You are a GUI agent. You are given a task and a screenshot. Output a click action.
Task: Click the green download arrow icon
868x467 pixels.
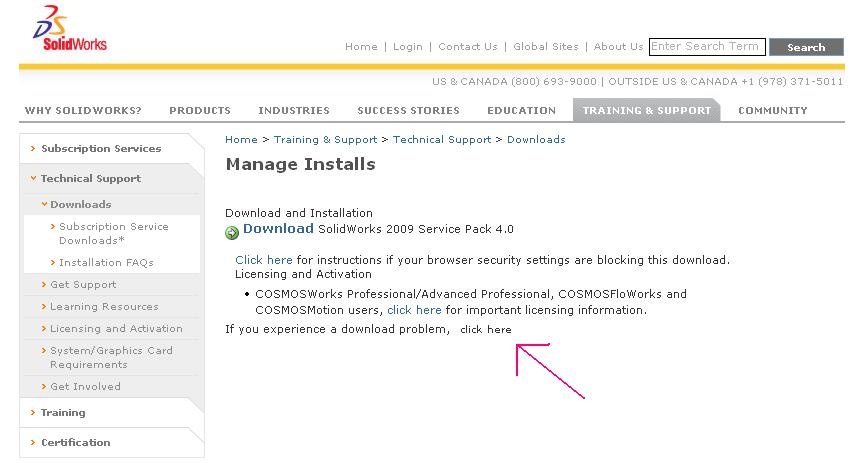232,232
